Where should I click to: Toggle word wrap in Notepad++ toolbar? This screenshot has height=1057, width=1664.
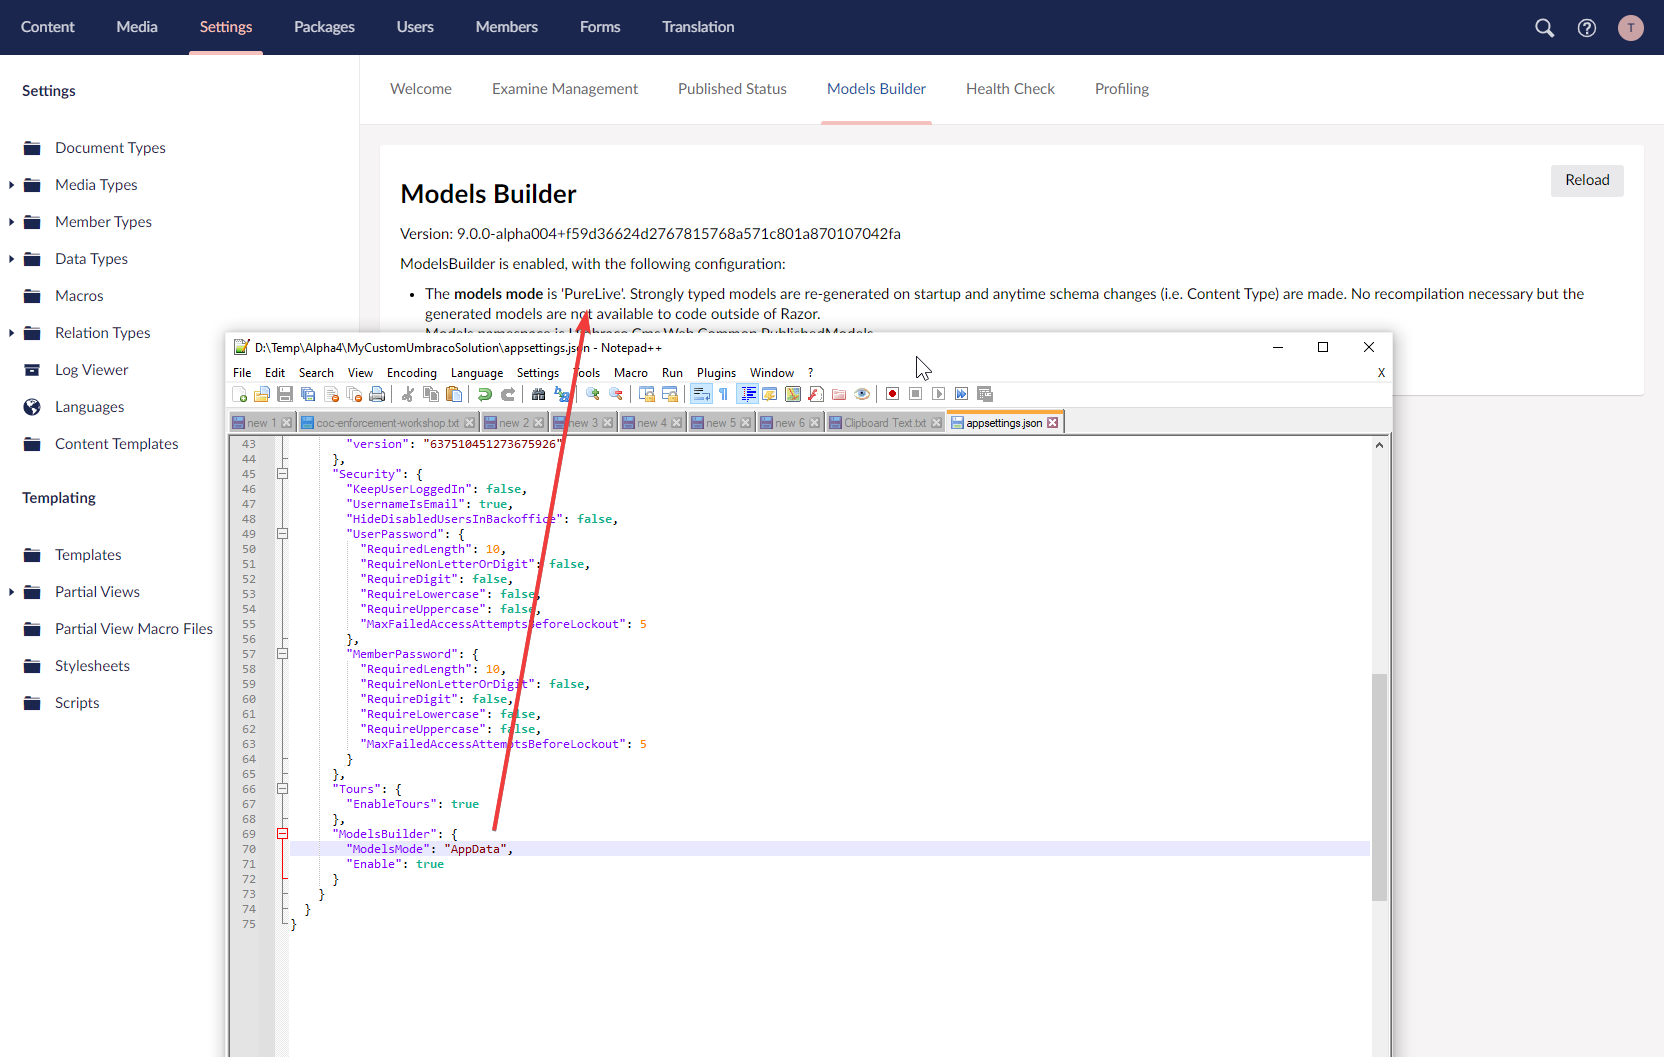point(700,394)
